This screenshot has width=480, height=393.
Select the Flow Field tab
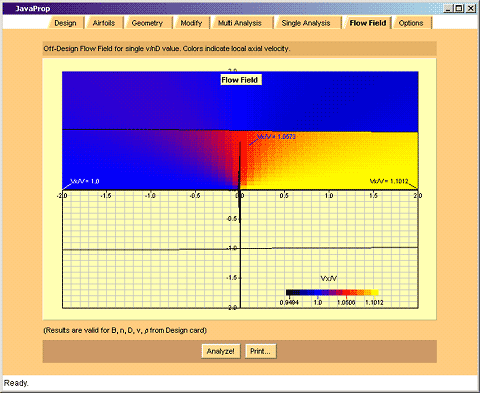(368, 23)
